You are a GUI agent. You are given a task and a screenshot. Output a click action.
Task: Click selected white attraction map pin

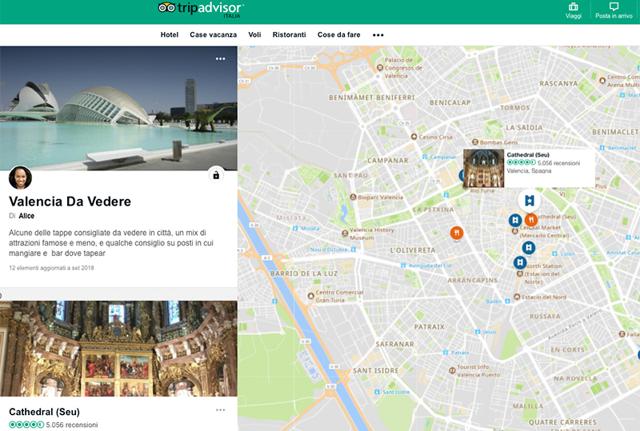point(529,200)
